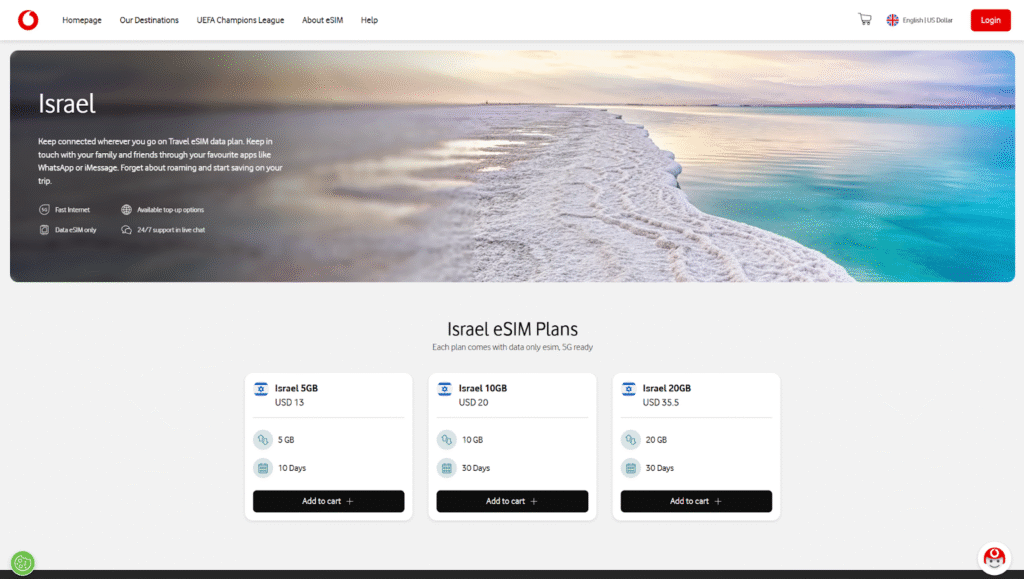
Task: Click the UK flag icon in the header
Action: coord(892,19)
